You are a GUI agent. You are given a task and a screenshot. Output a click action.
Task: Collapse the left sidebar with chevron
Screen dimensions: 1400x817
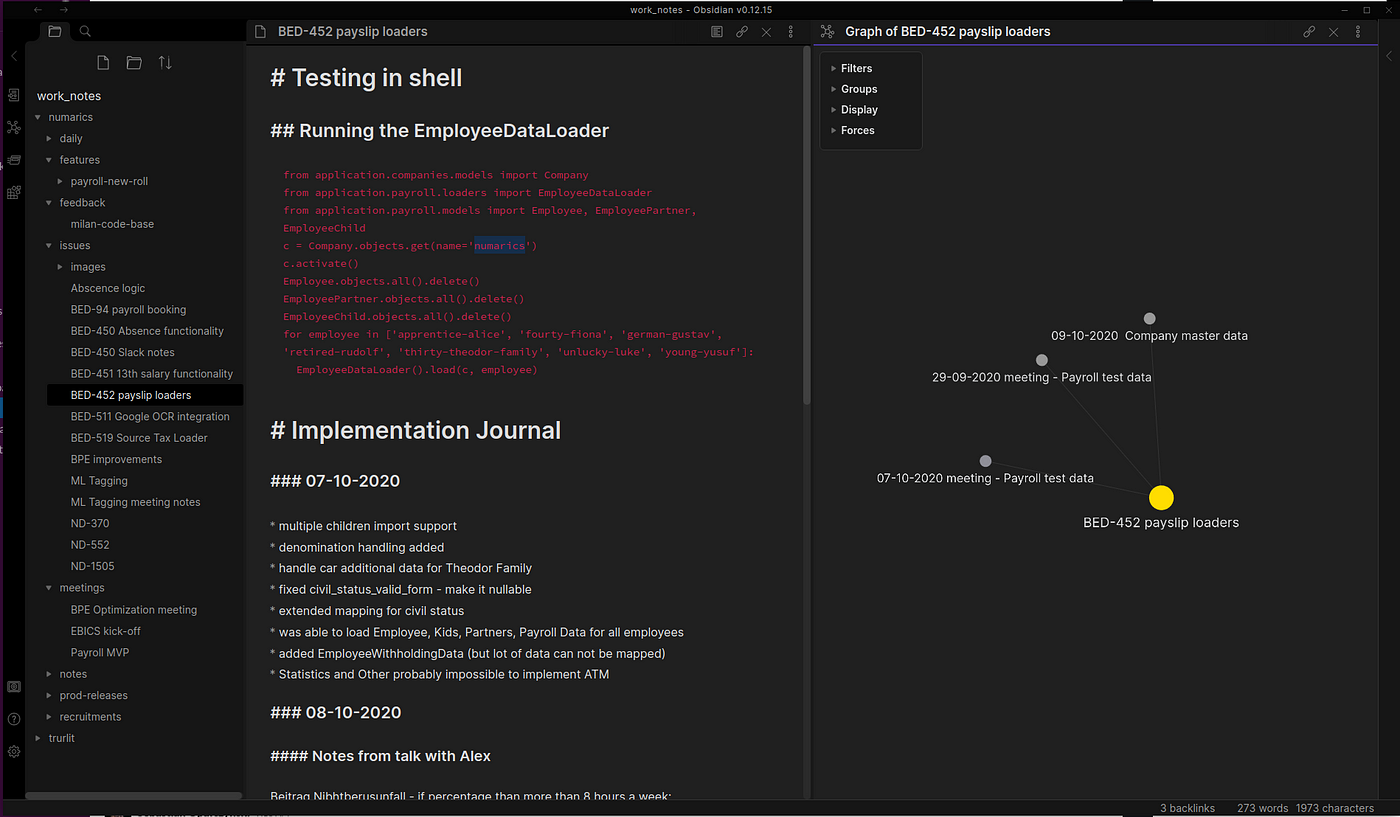click(14, 57)
